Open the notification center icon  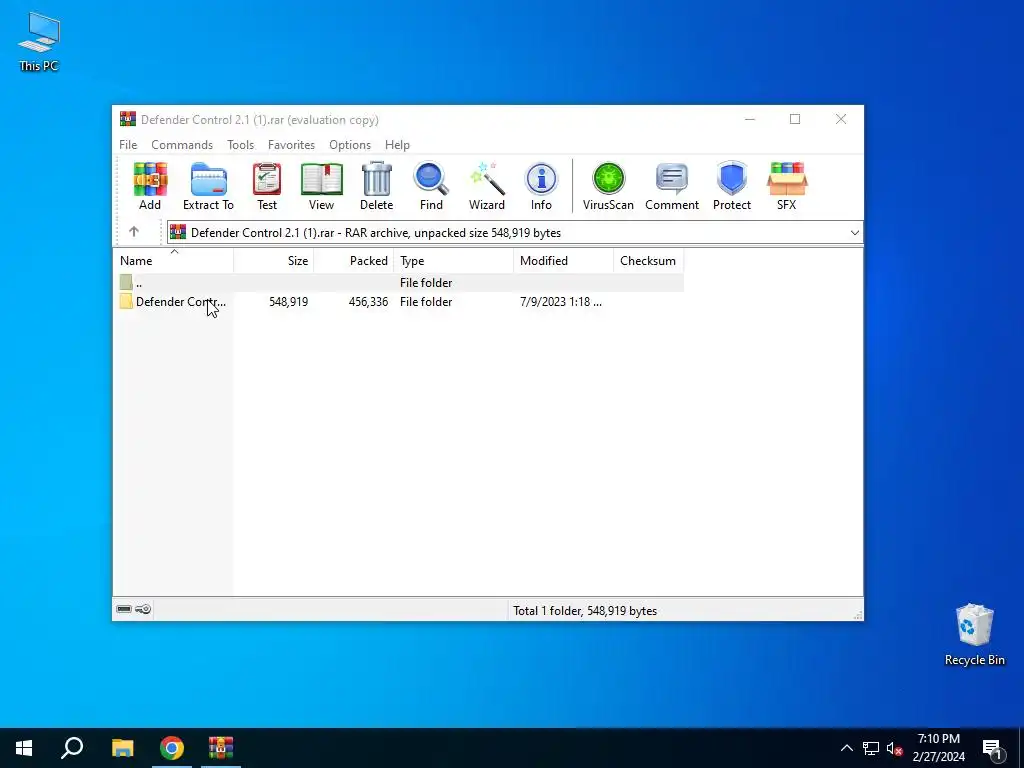point(993,748)
